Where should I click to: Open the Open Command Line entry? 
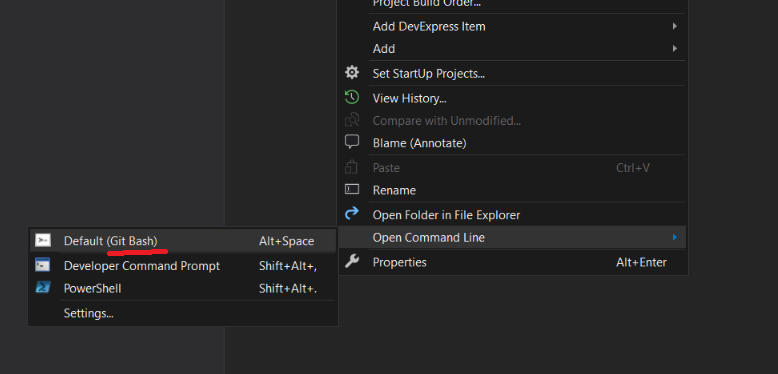coord(512,237)
